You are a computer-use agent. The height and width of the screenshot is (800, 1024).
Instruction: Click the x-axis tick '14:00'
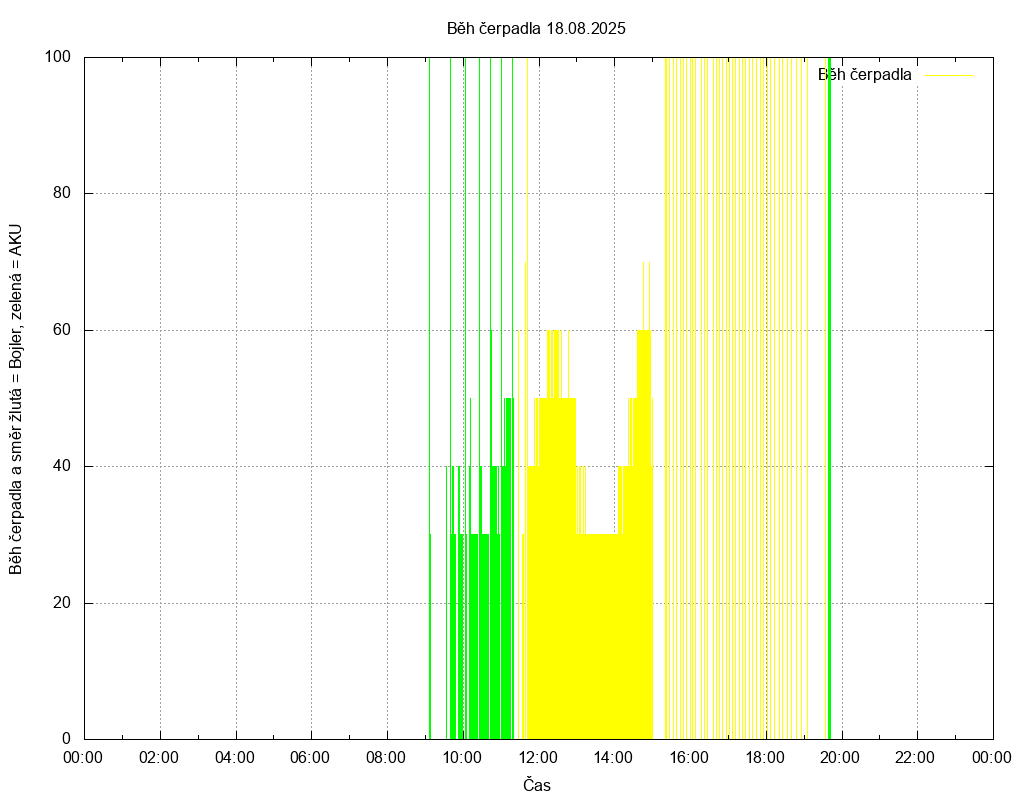(613, 758)
